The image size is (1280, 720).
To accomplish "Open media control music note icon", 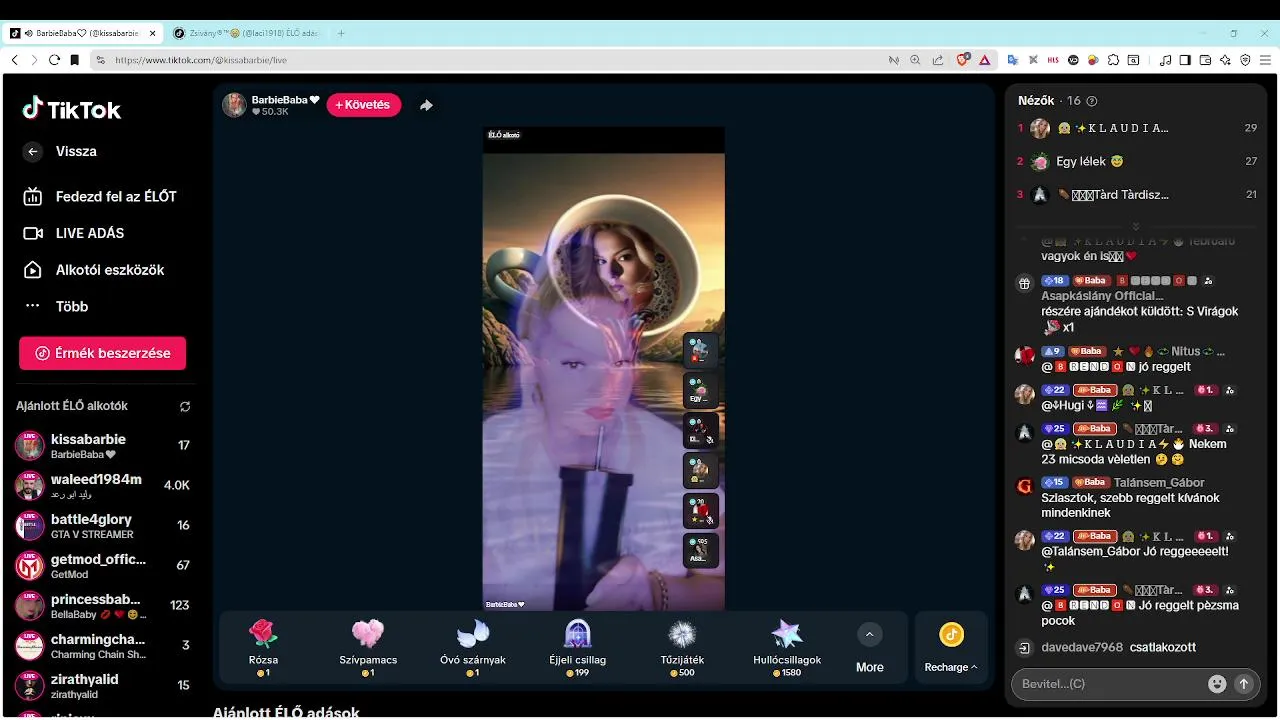I will click(x=1165, y=60).
